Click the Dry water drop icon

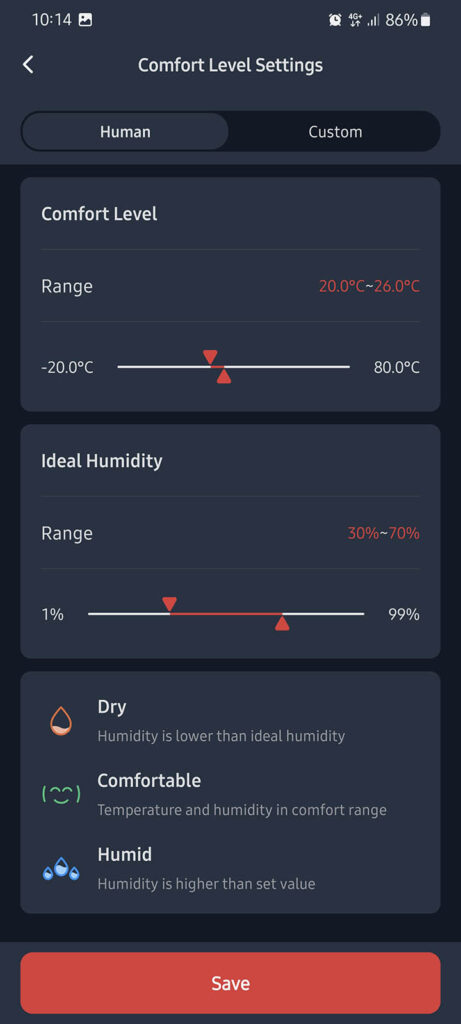click(61, 721)
